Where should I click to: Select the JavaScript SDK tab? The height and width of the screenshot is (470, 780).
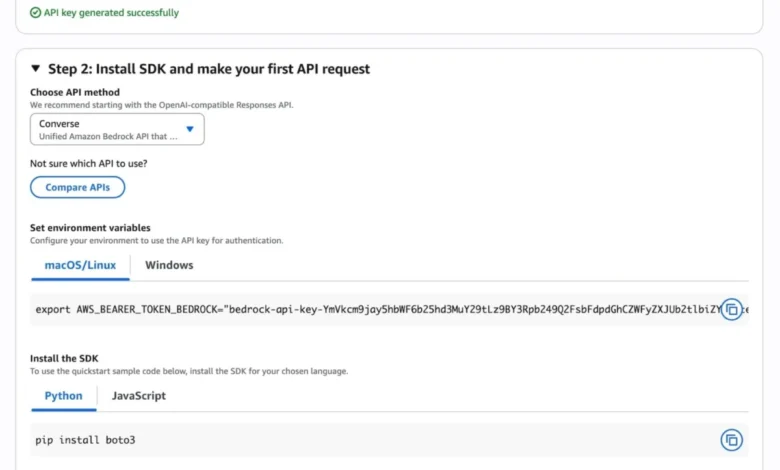coord(138,395)
